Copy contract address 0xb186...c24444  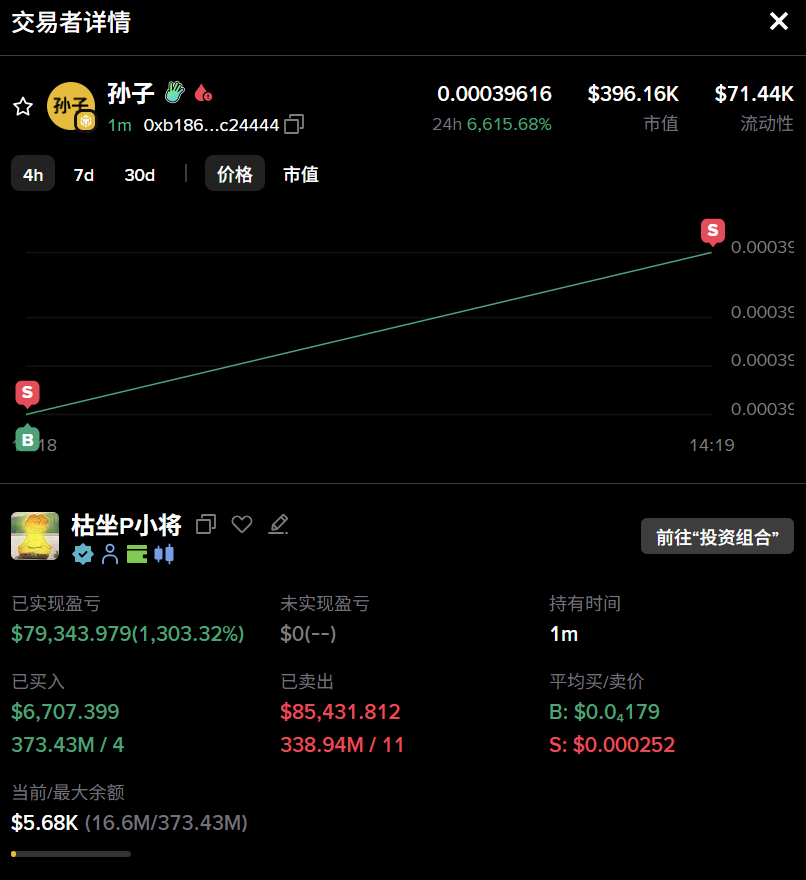tap(294, 124)
